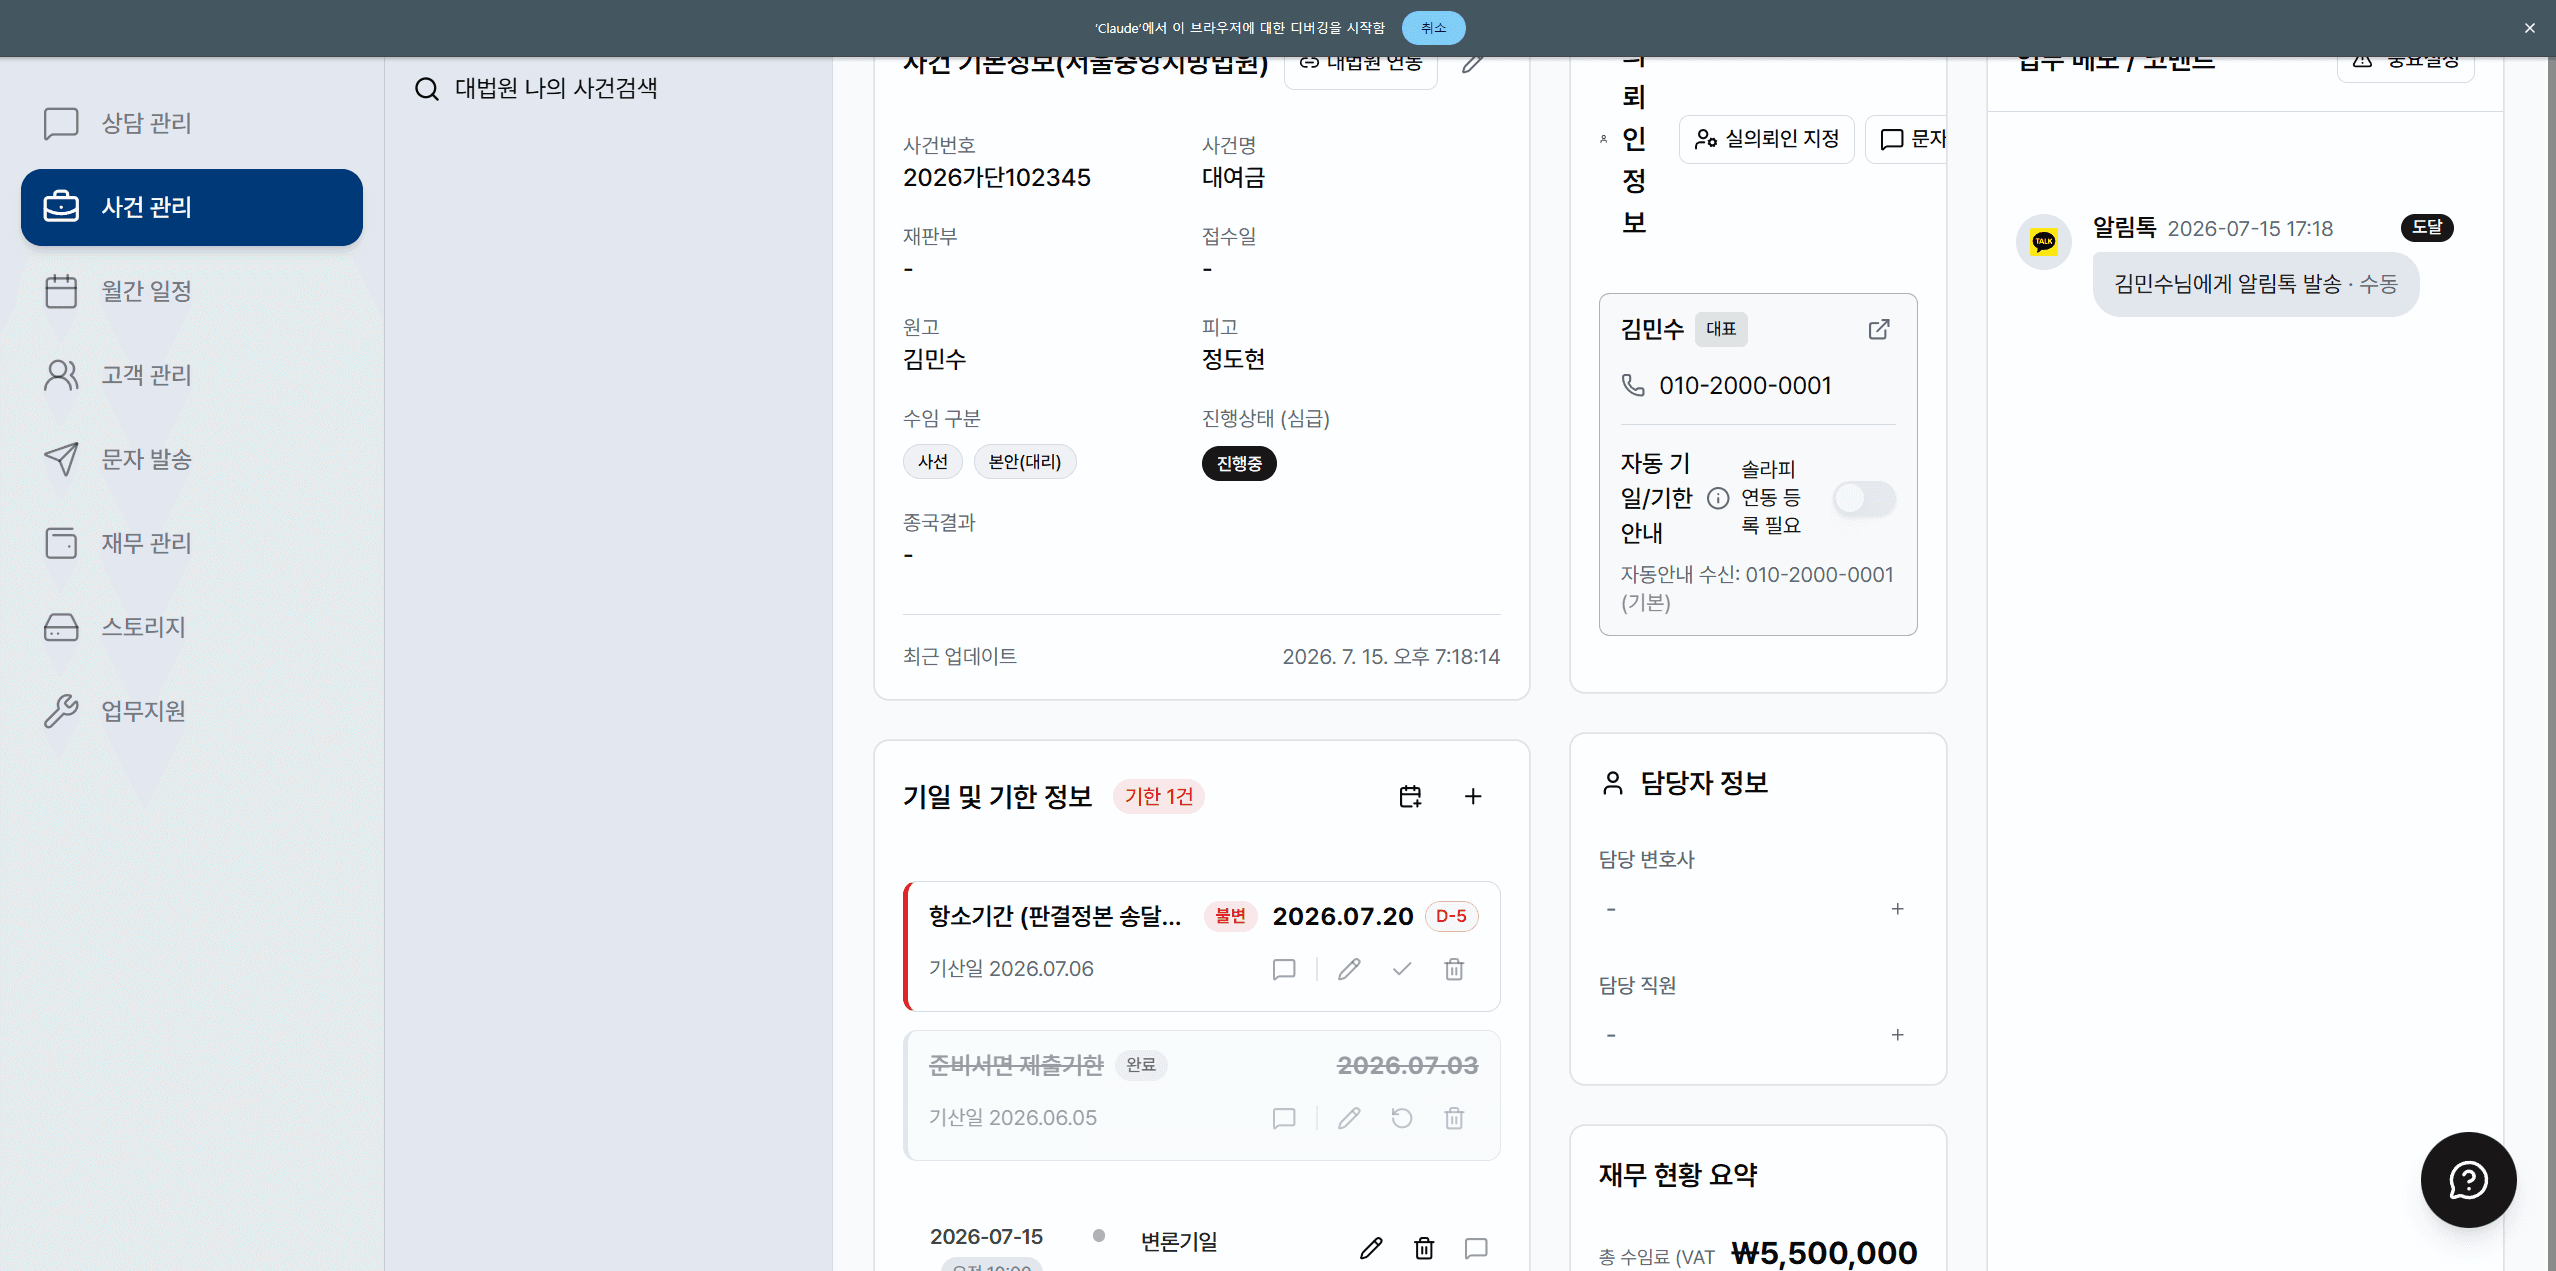Open comment icon for 항소기간 deadline
The image size is (2556, 1271).
[1284, 969]
